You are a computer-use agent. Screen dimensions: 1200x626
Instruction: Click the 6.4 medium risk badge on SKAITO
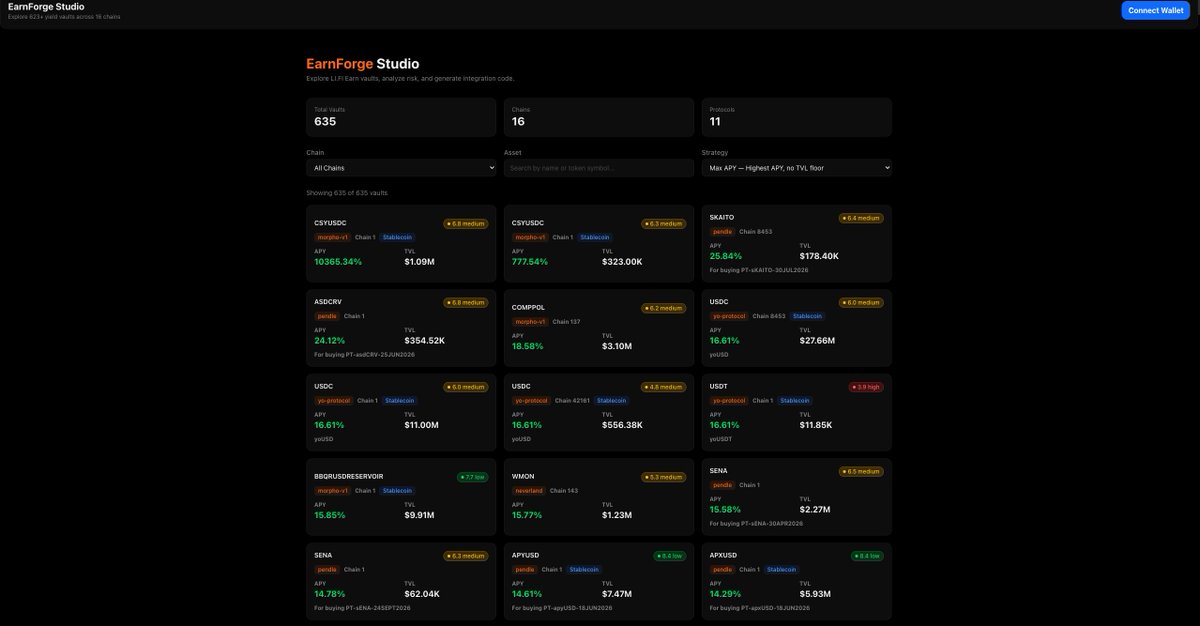861,217
